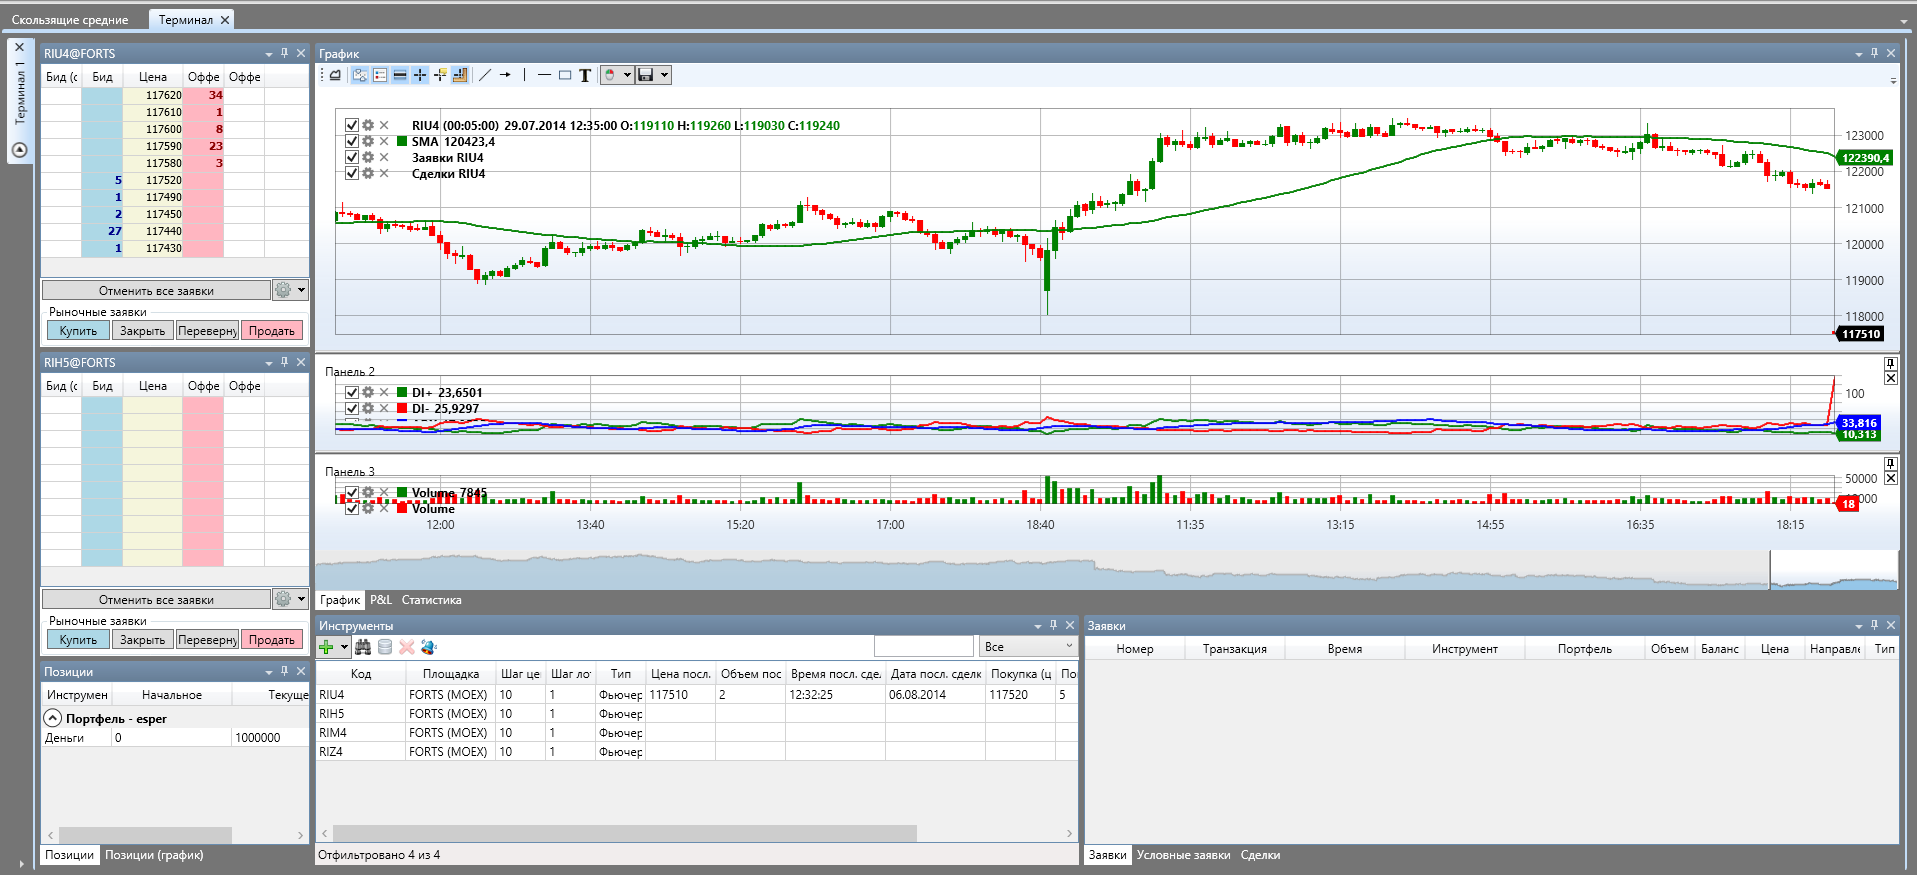The width and height of the screenshot is (1917, 875).
Task: Select the rectangle drawing tool
Action: tap(565, 75)
